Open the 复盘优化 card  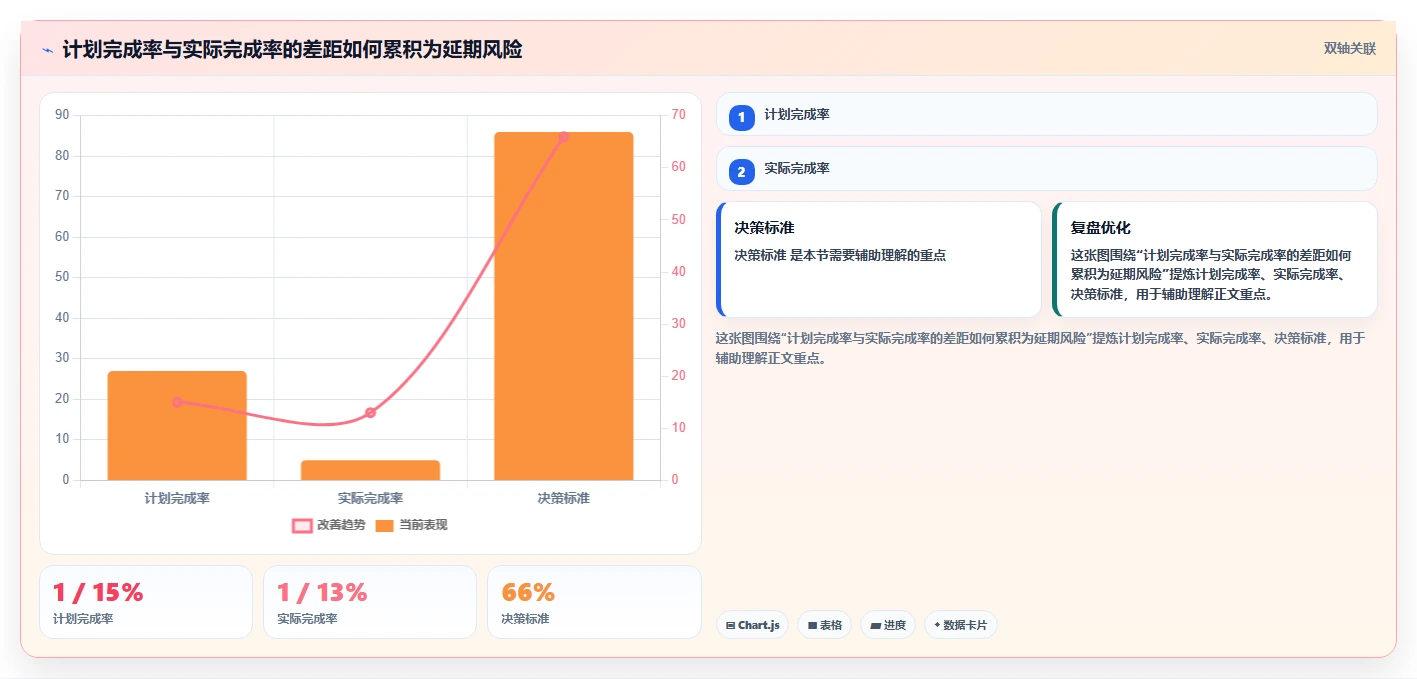tap(1215, 260)
